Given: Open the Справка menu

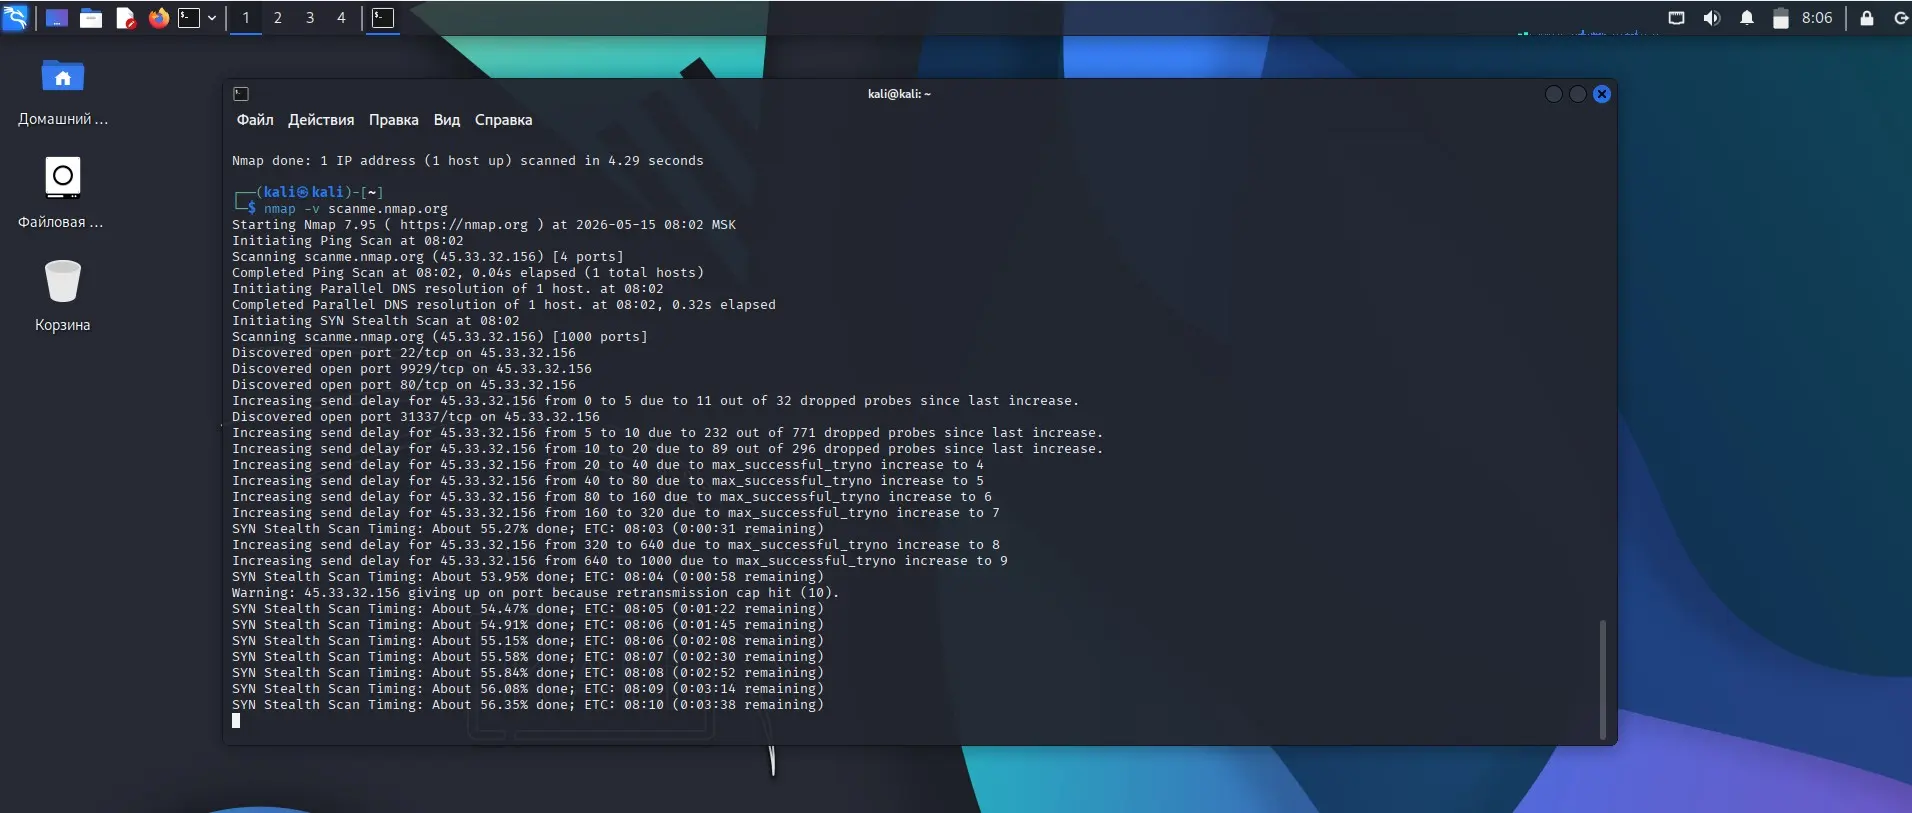Looking at the screenshot, I should click(x=503, y=120).
